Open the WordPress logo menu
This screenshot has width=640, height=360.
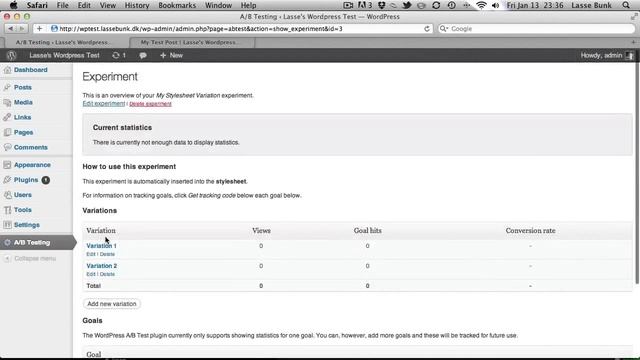(x=11, y=56)
